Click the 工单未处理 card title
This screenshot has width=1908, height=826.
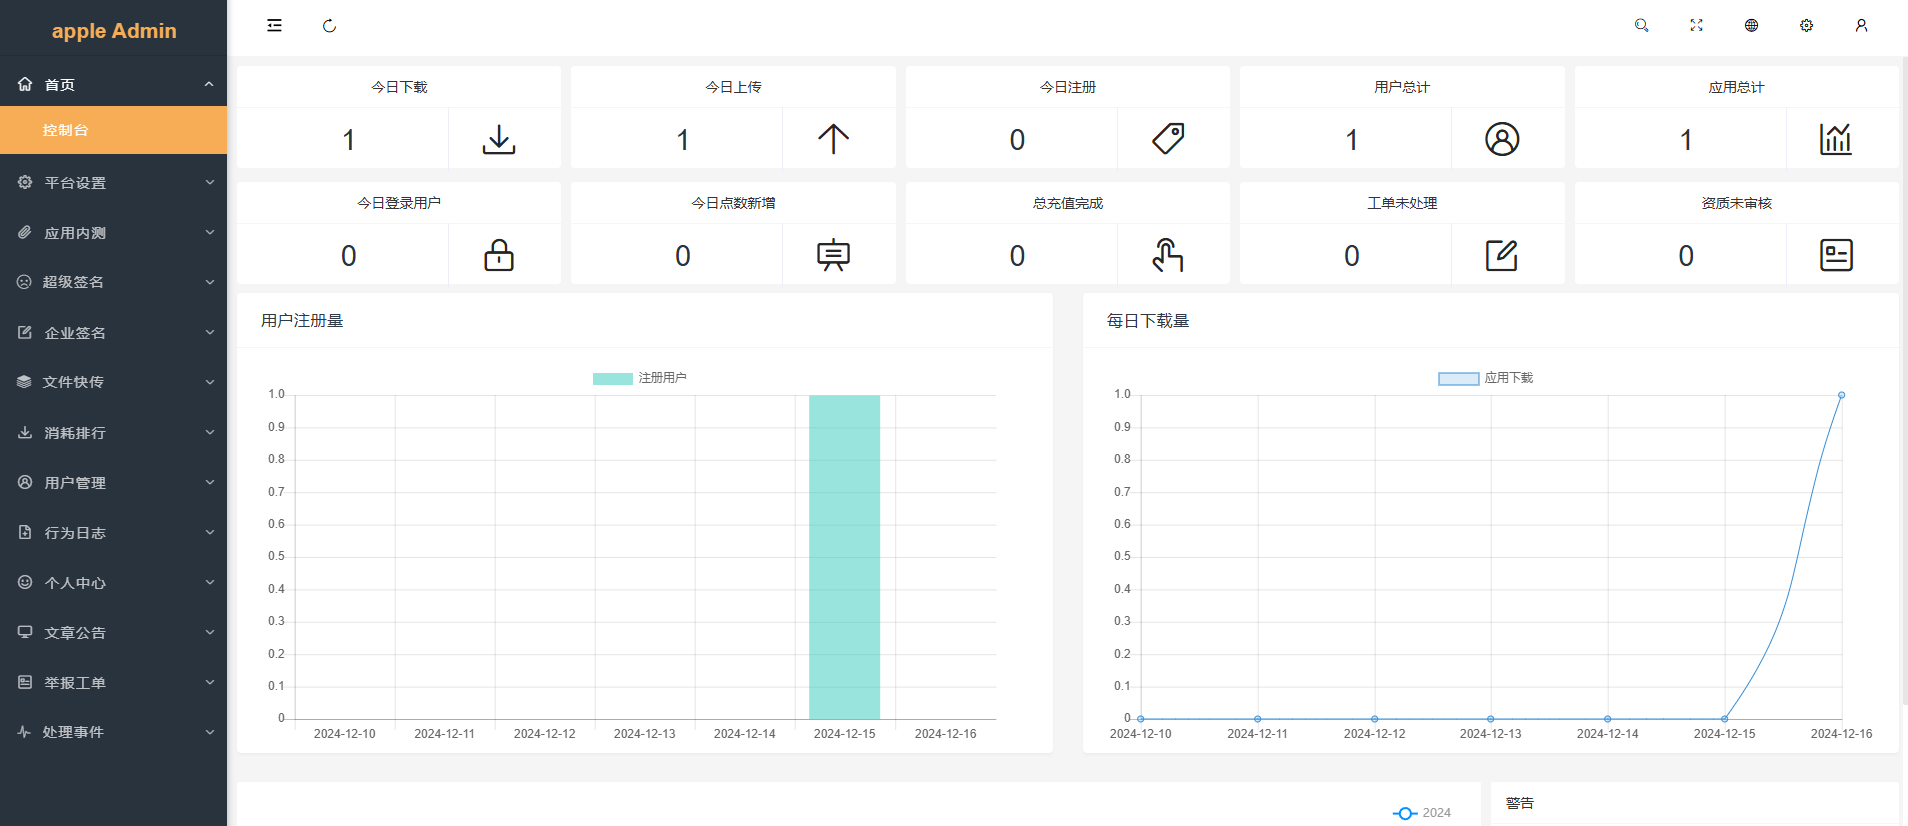(1402, 203)
